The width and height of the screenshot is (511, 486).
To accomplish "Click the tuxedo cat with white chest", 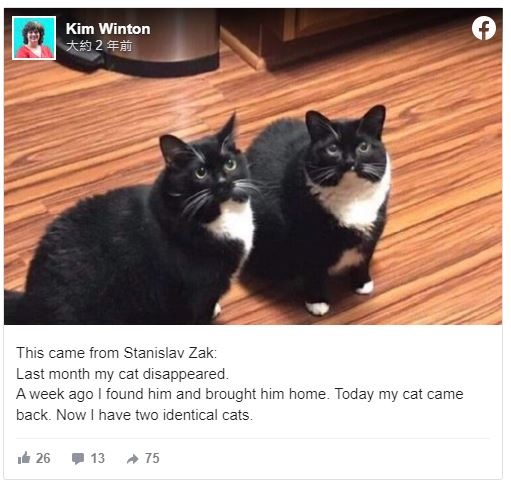I will (x=320, y=207).
